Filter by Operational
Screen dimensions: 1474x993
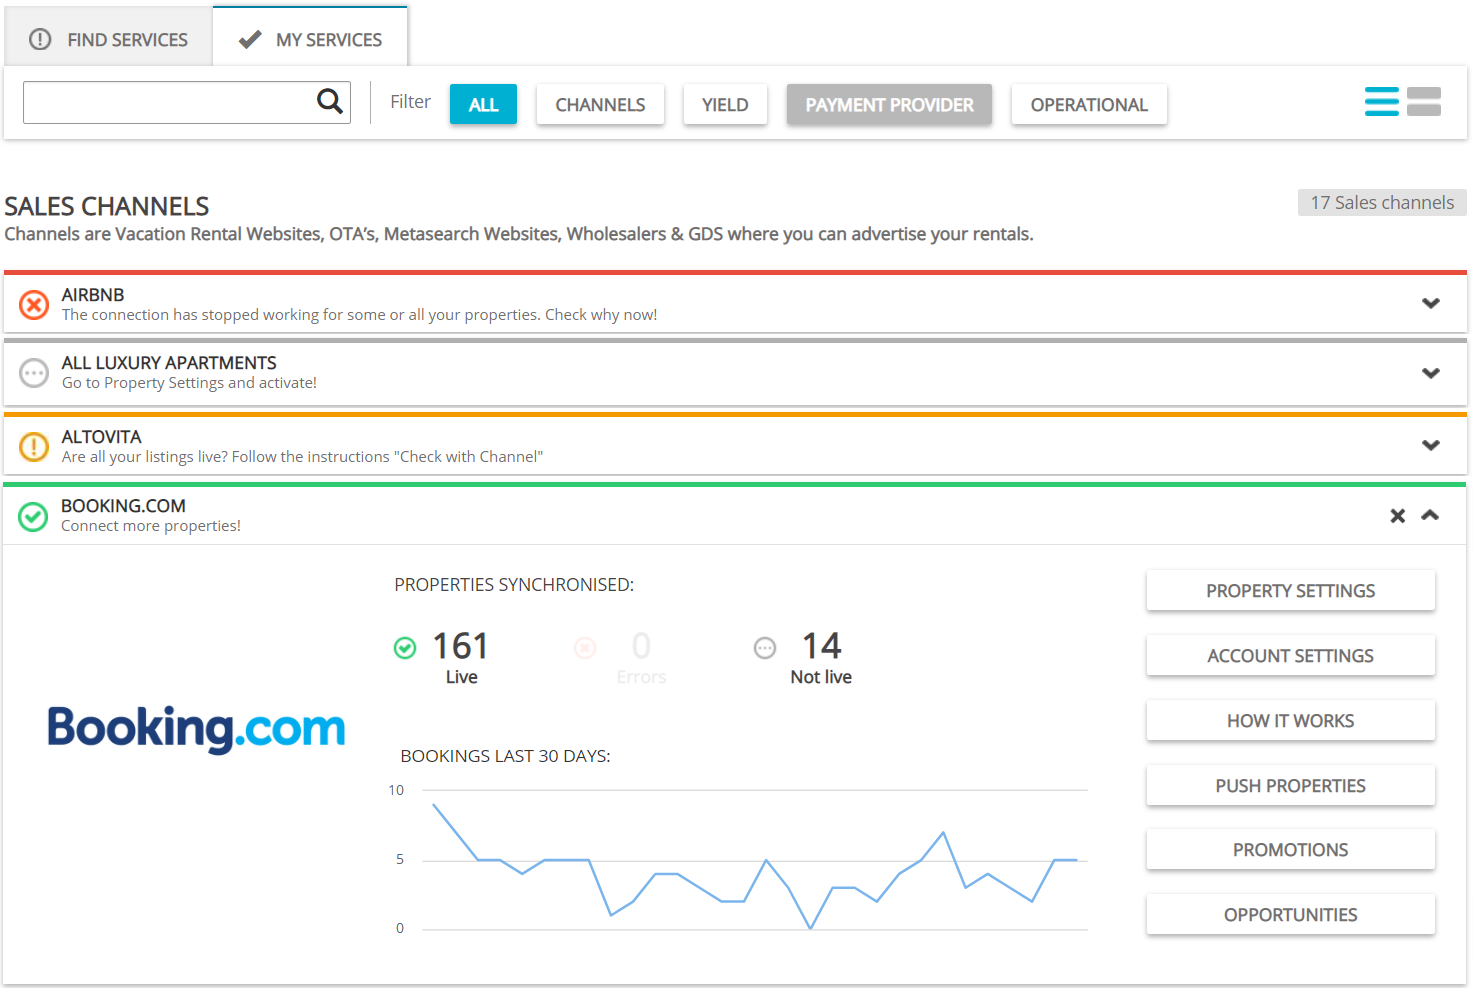[x=1089, y=104]
